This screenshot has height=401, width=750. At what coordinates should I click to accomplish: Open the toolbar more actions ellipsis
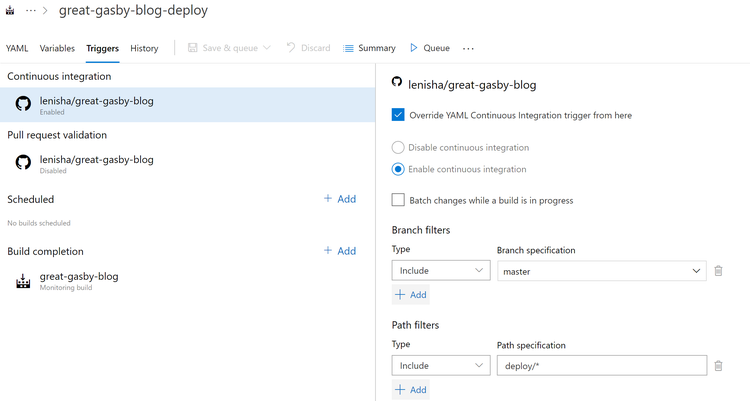click(468, 48)
